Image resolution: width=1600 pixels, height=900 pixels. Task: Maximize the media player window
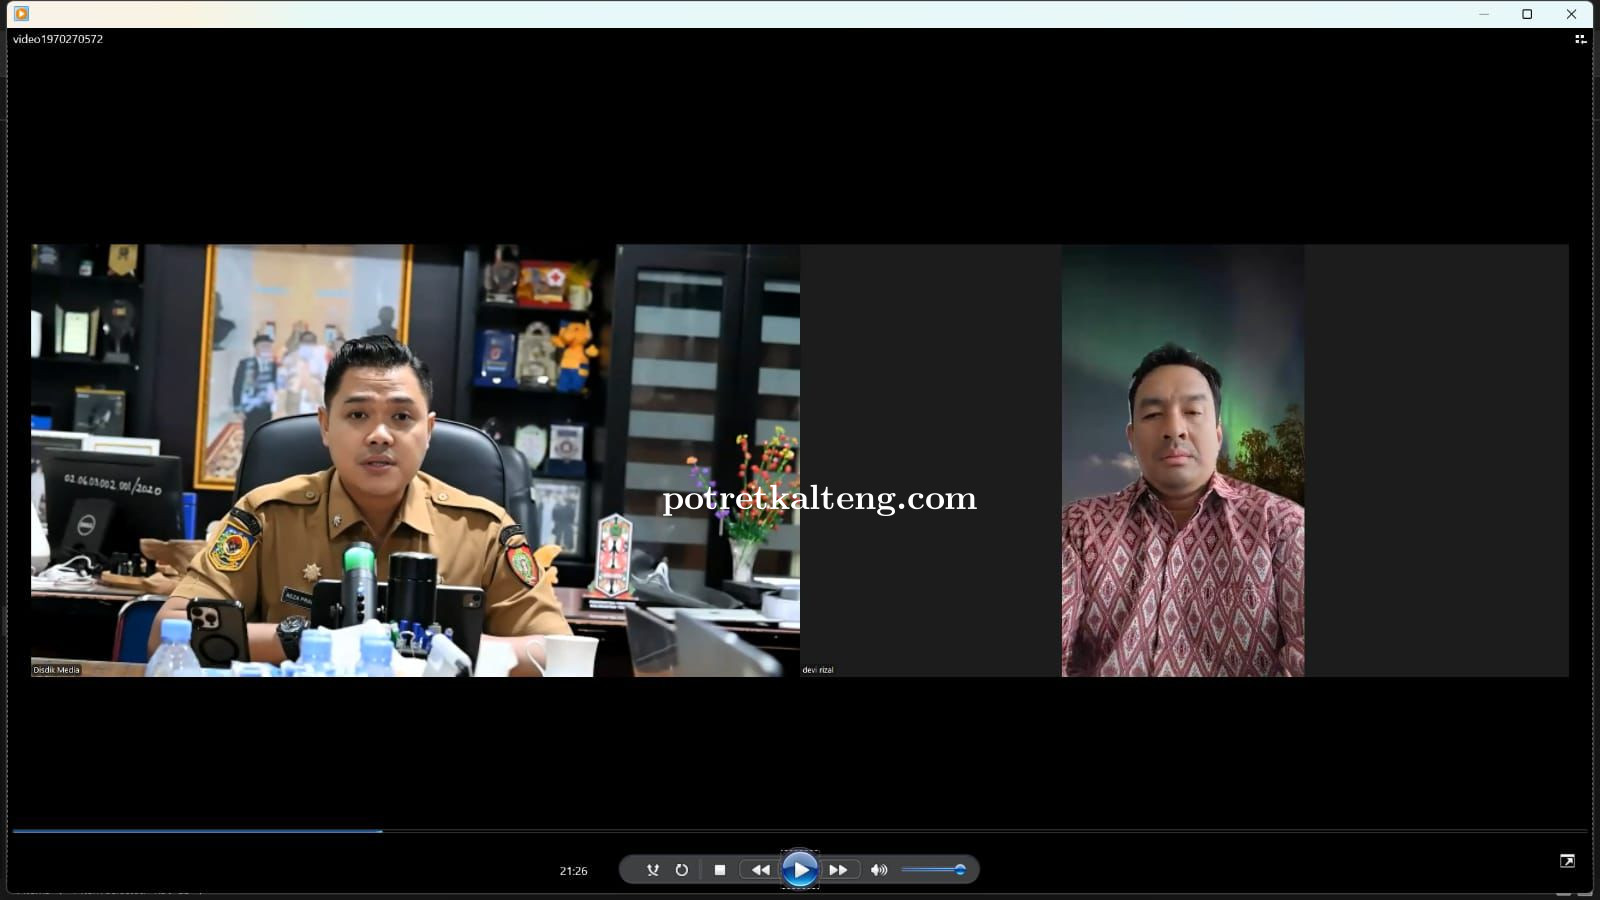(1527, 14)
